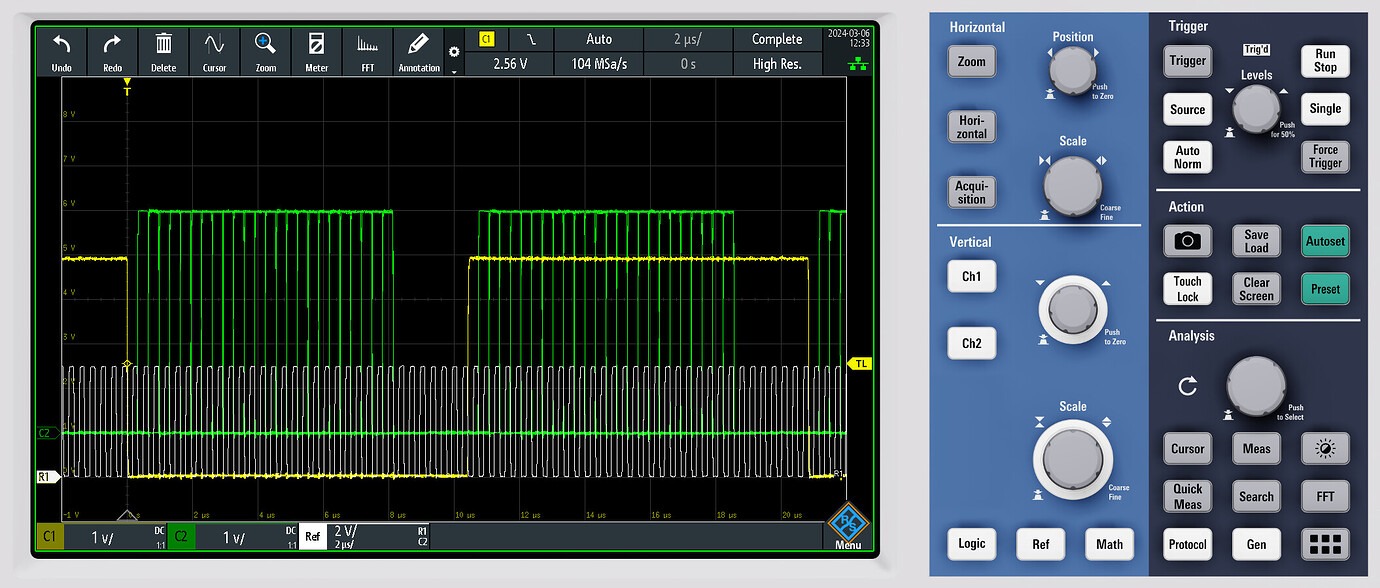Viewport: 1380px width, 588px height.
Task: Select the Cursor tool icon
Action: point(214,51)
